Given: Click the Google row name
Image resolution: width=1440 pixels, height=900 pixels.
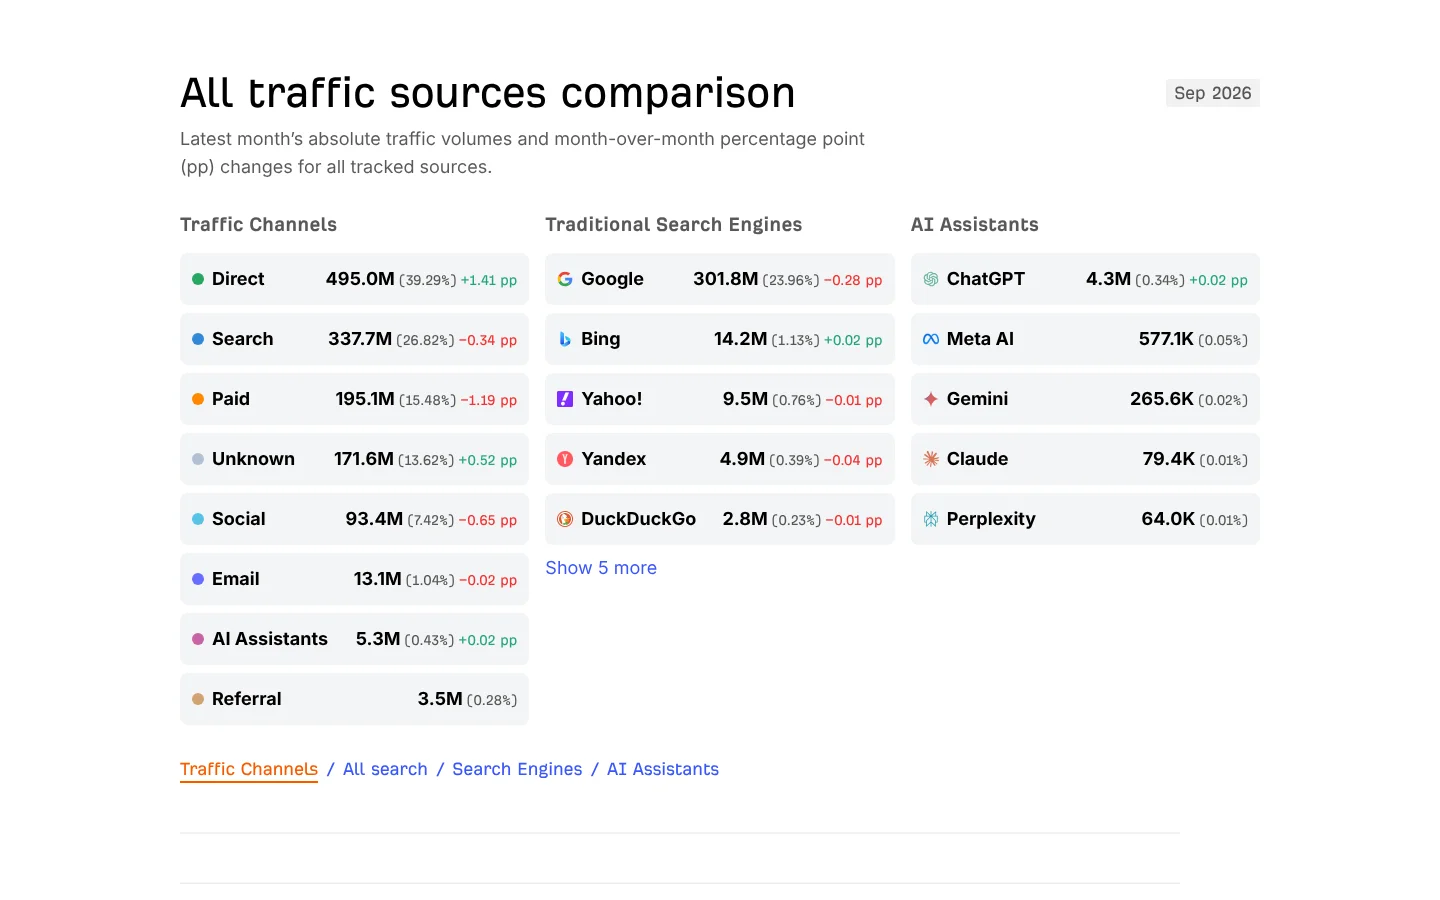Looking at the screenshot, I should (x=612, y=279).
